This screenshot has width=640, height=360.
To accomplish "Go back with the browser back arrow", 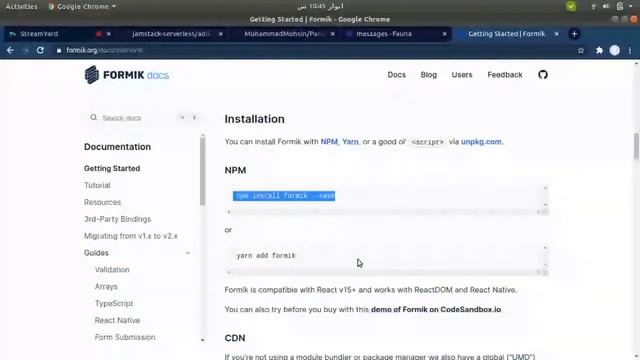I will coord(10,50).
